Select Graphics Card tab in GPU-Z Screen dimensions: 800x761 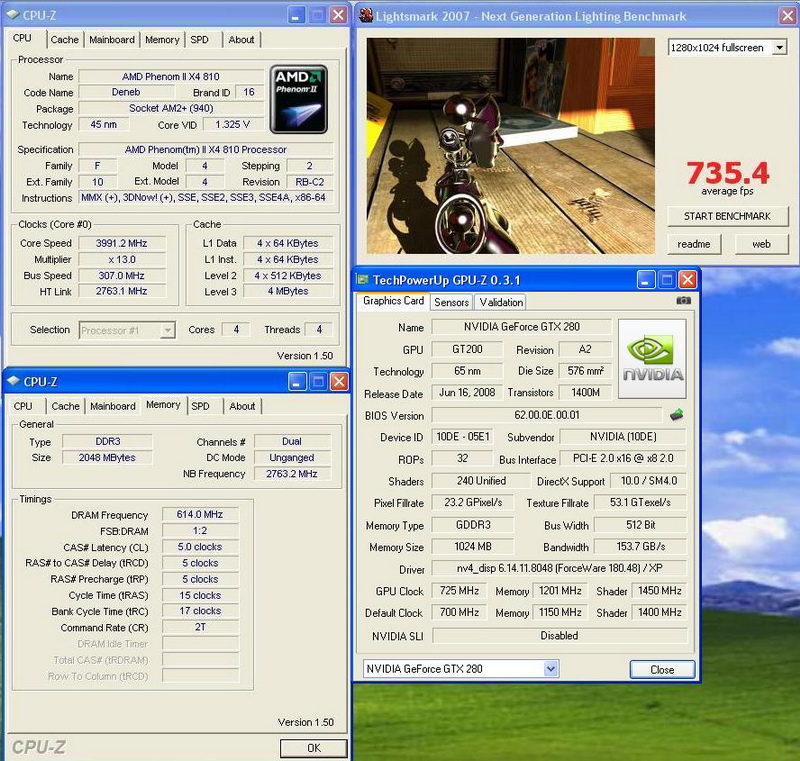(x=393, y=301)
